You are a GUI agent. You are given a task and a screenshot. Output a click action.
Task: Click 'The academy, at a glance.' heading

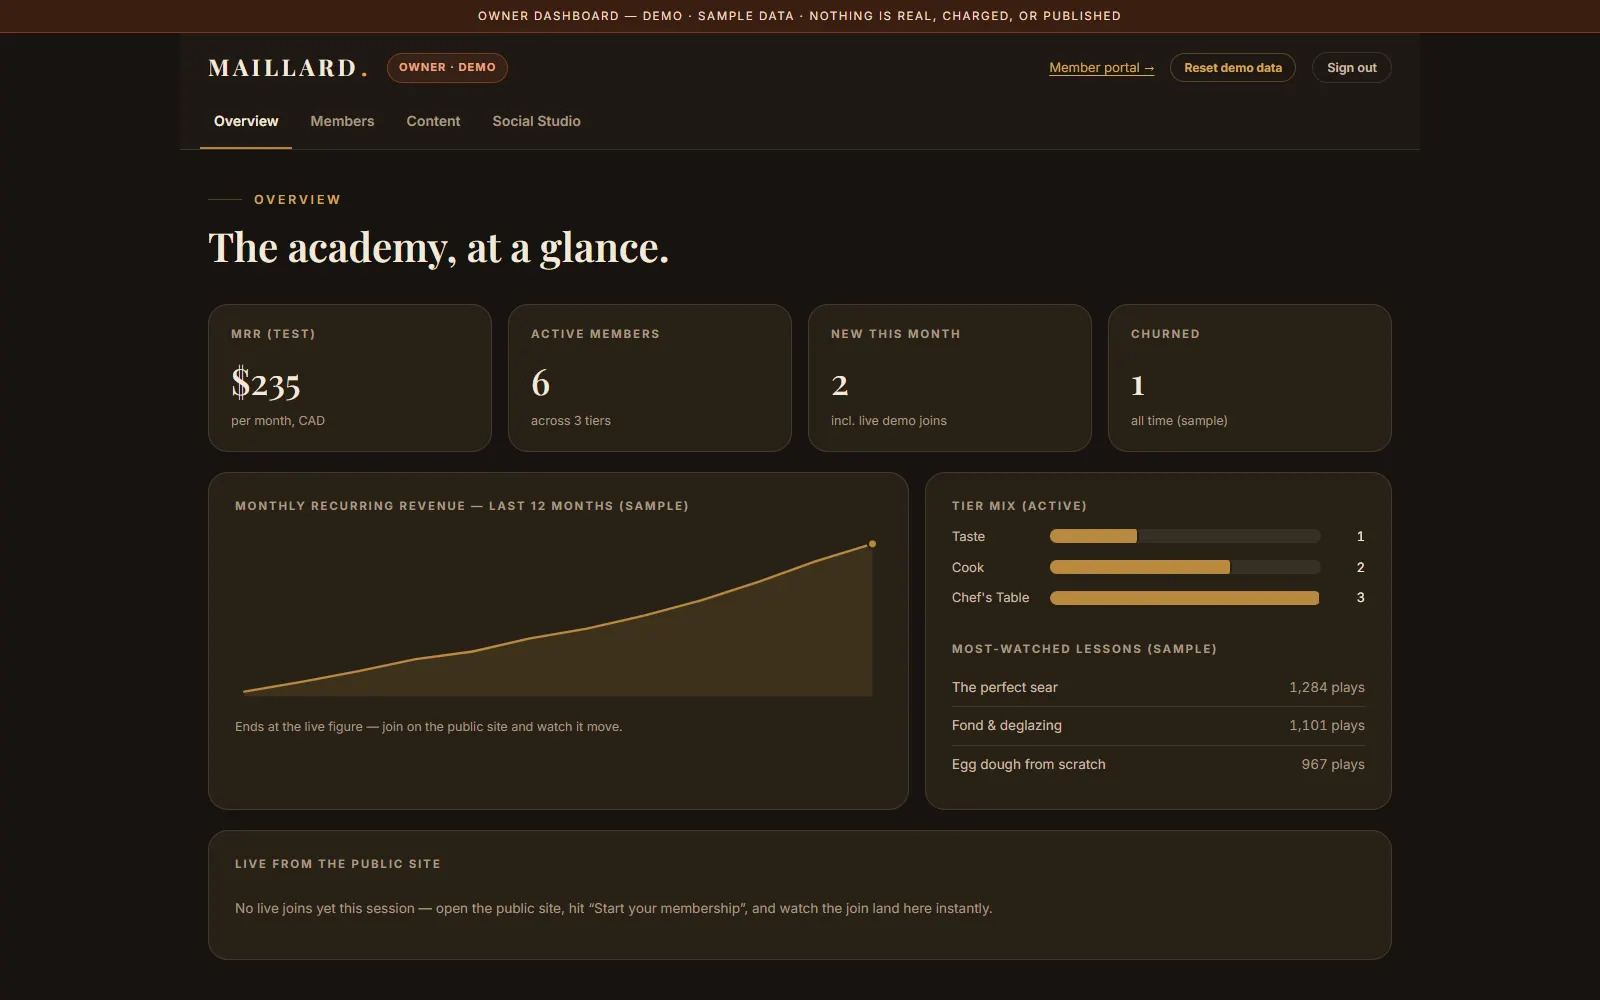tap(438, 248)
